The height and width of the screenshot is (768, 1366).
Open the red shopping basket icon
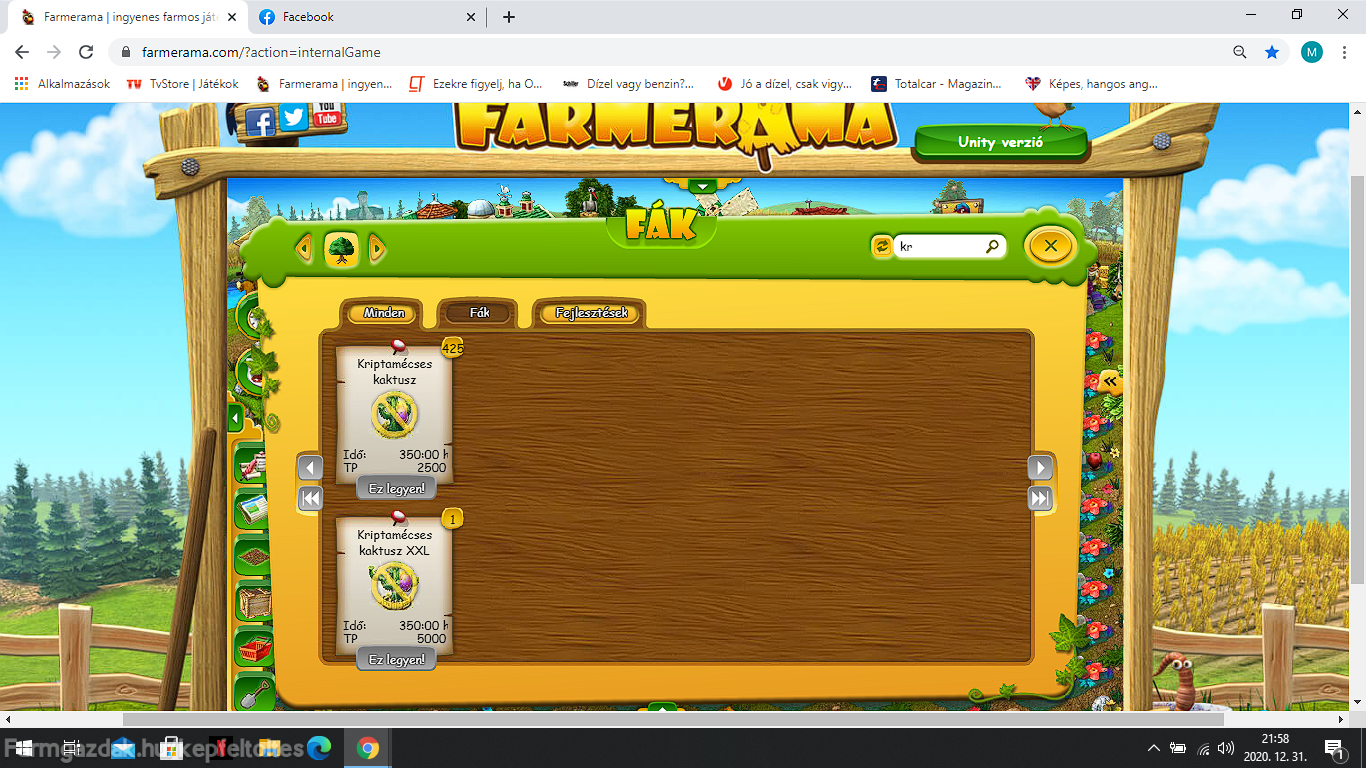click(254, 647)
